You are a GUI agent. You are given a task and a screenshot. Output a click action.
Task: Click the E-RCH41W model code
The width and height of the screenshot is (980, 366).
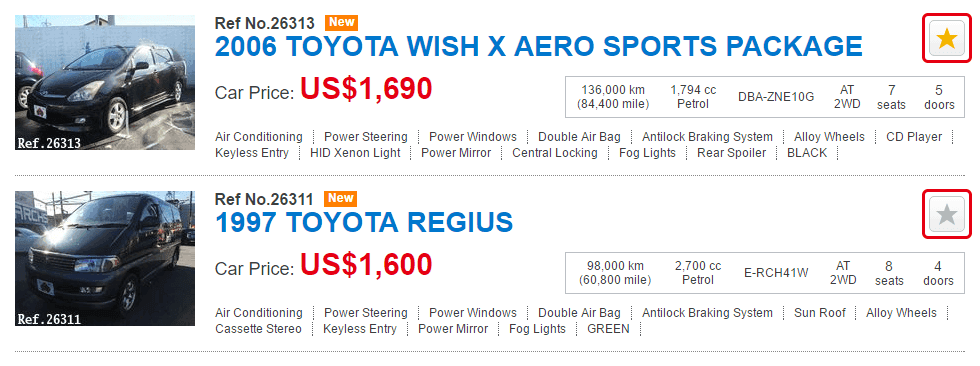[776, 273]
